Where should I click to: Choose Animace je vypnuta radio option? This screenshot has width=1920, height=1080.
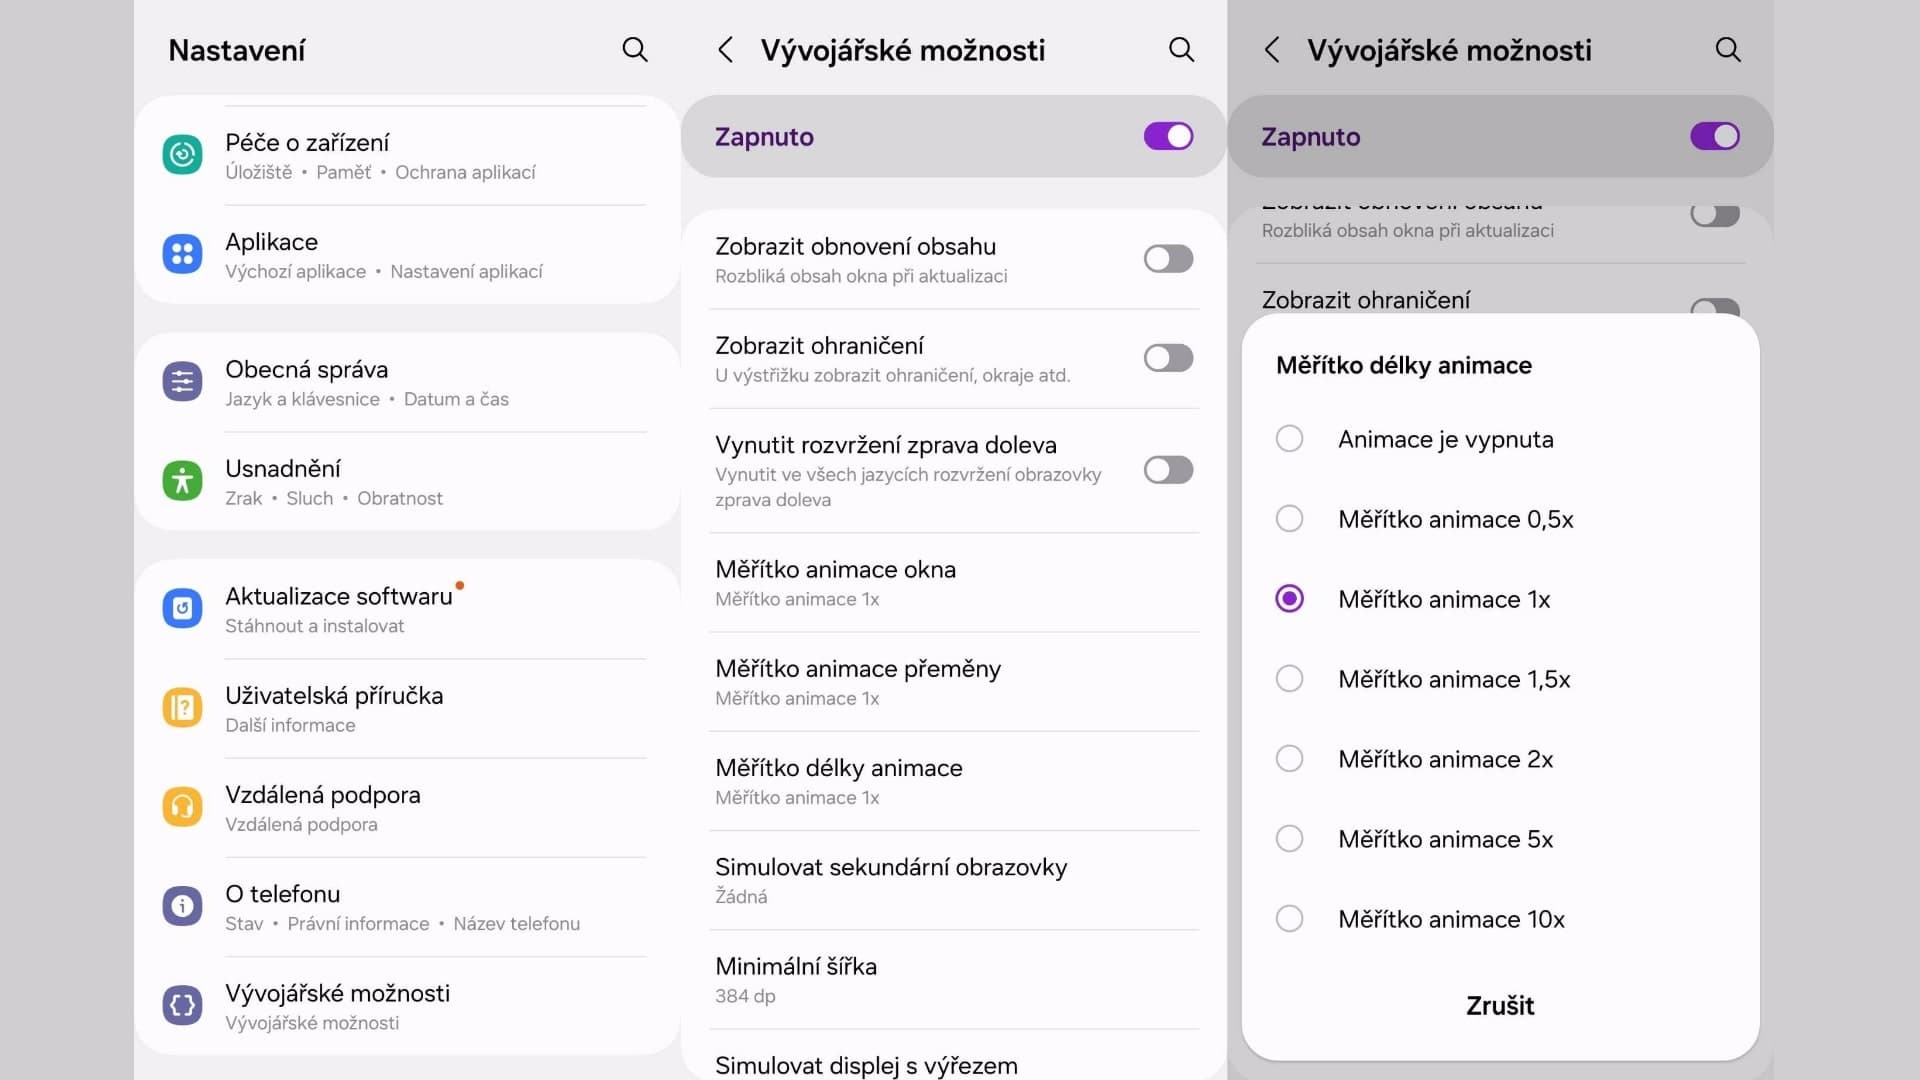click(1290, 439)
